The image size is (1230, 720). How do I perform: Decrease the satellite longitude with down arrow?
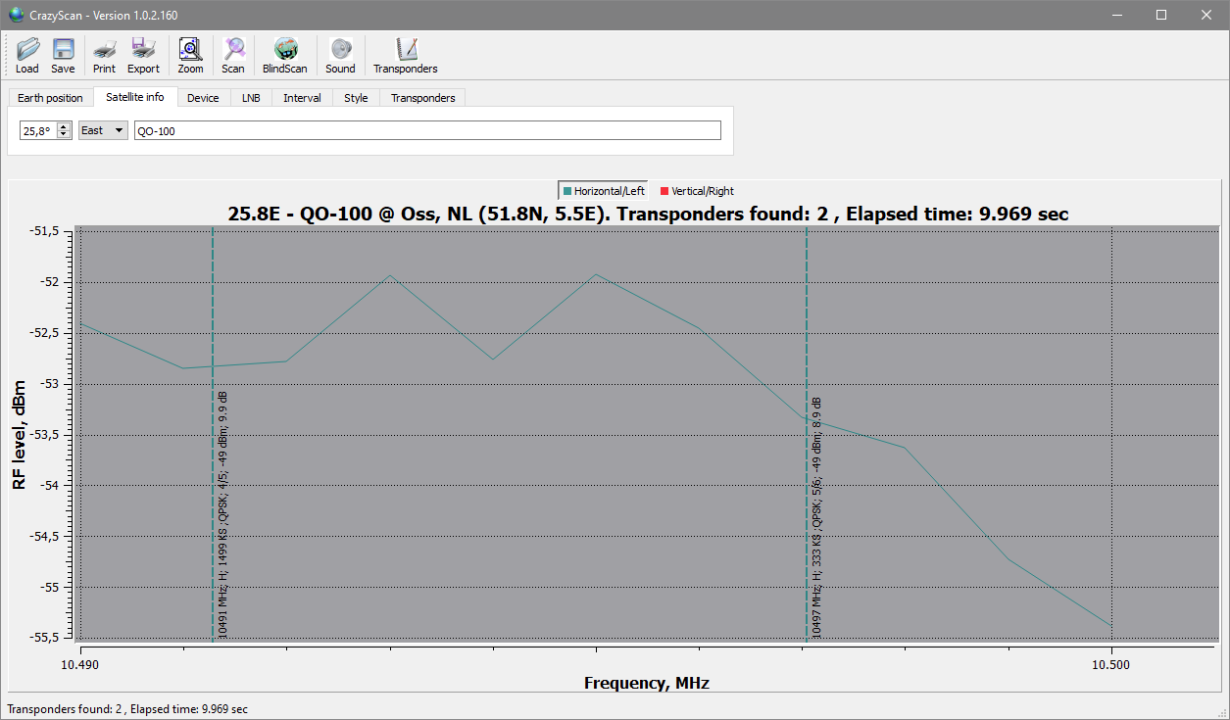pos(64,134)
